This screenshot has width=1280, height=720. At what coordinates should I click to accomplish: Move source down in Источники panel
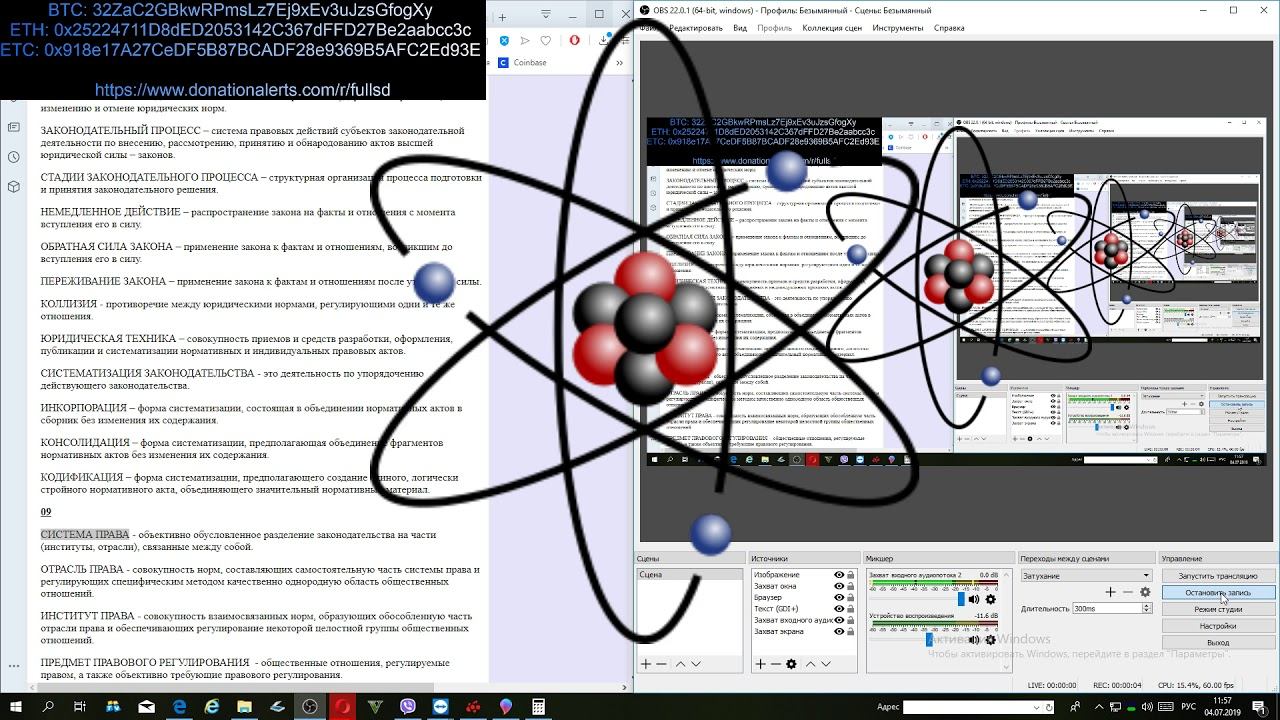pyautogui.click(x=826, y=664)
